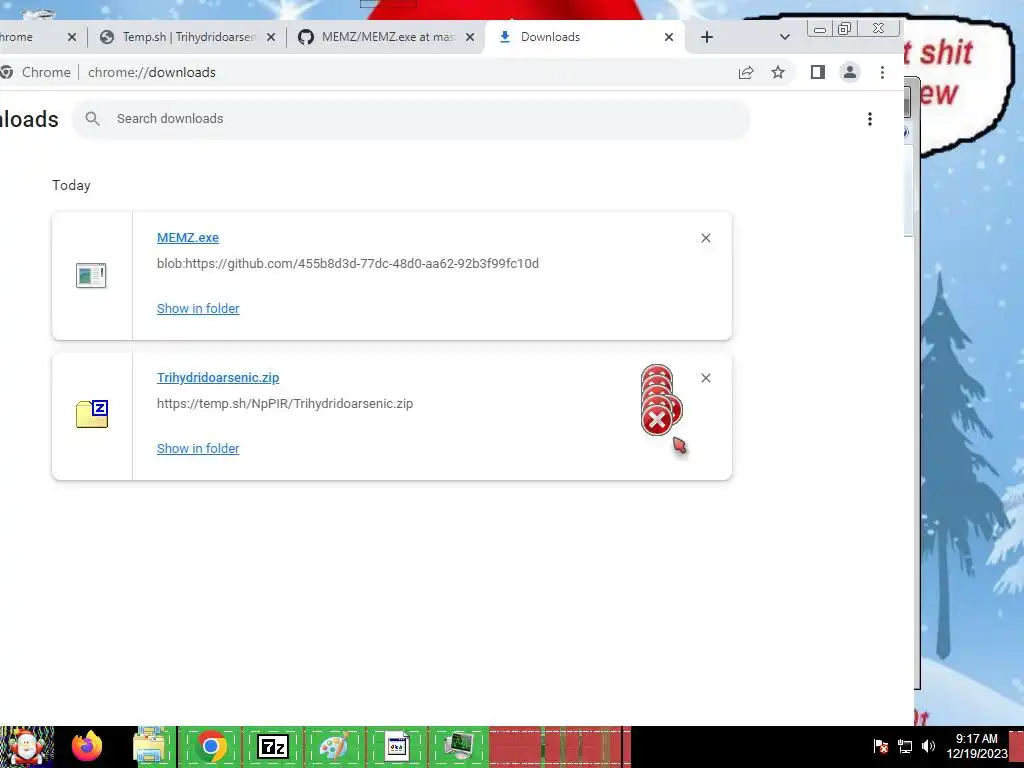Click the MEMZ.exe blob GitHub URL text
The image size is (1024, 768).
(x=347, y=264)
